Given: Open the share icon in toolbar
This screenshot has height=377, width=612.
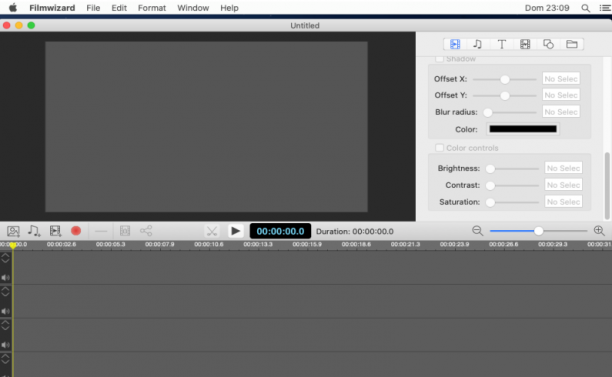Looking at the screenshot, I should tap(146, 231).
